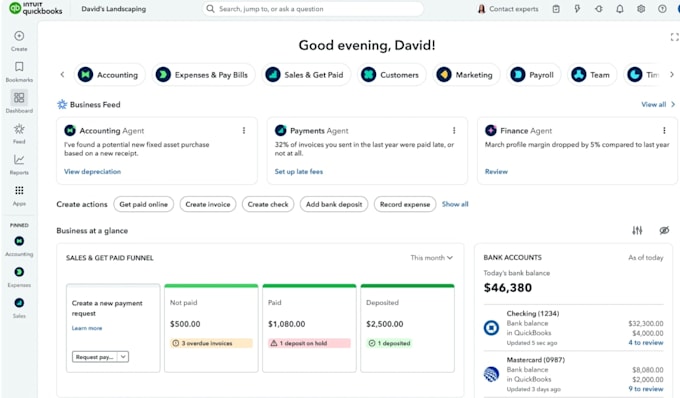The height and width of the screenshot is (398, 680).
Task: Select the Team category chip
Action: pyautogui.click(x=592, y=75)
